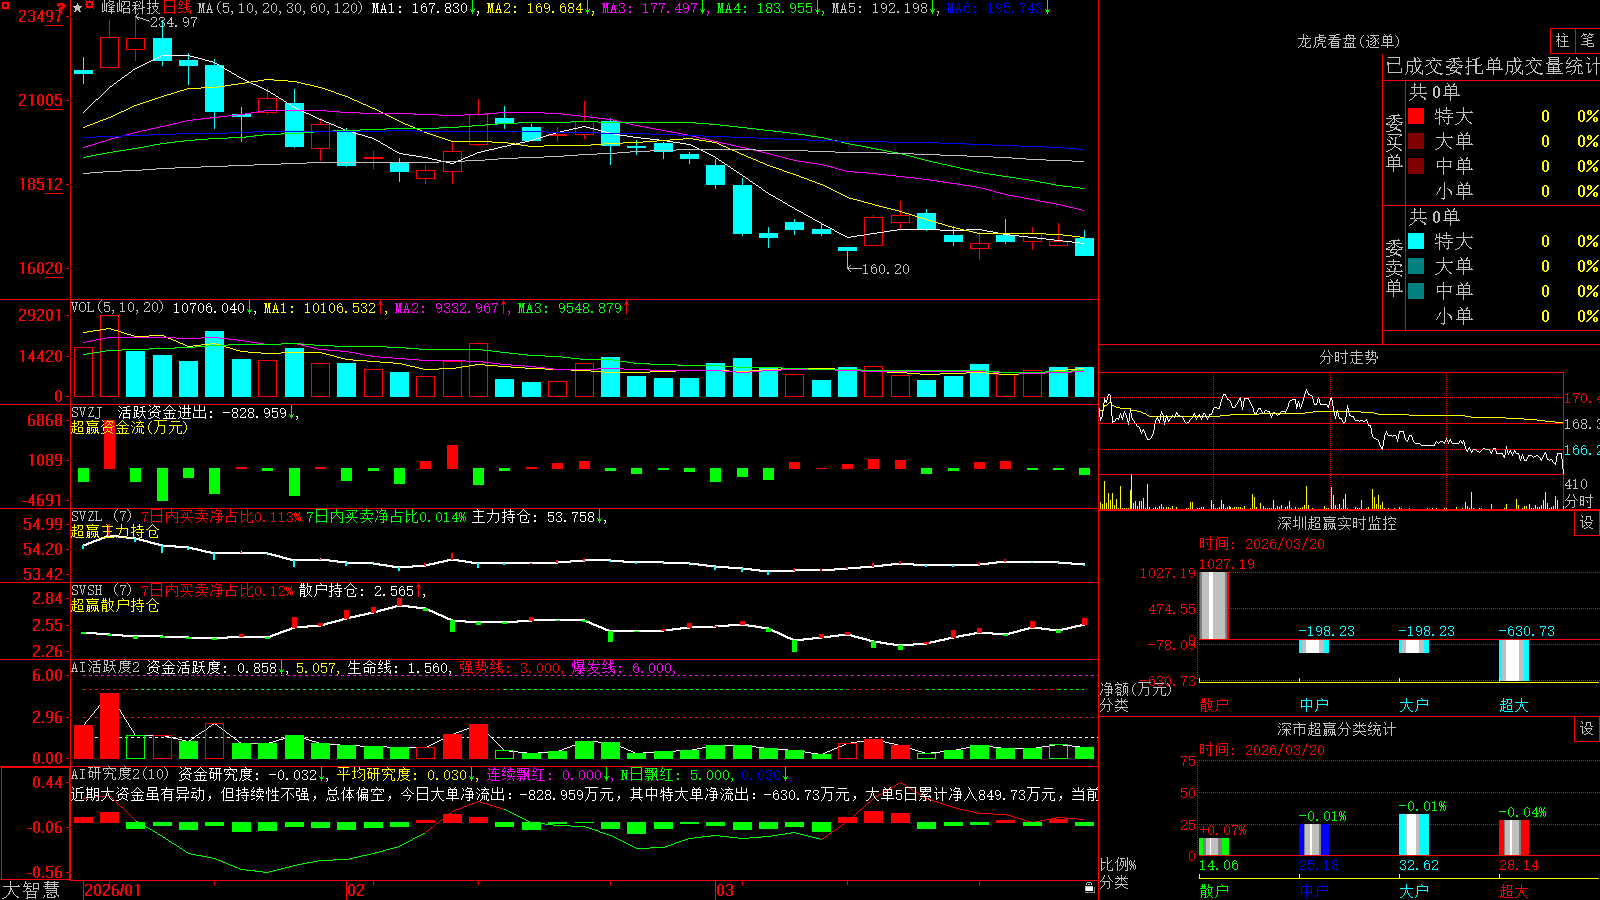
Task: Click the teal 中单 sell-order swatch
Action: 1416,291
